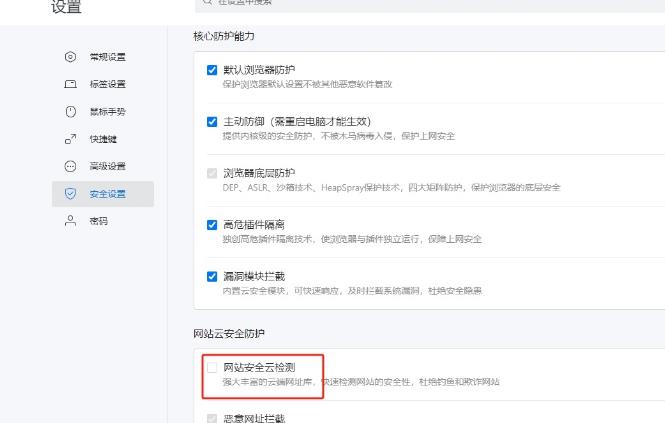This screenshot has width=665, height=423.
Task: Click the description starting with 强大丰富的云端网址库
Action: click(361, 382)
